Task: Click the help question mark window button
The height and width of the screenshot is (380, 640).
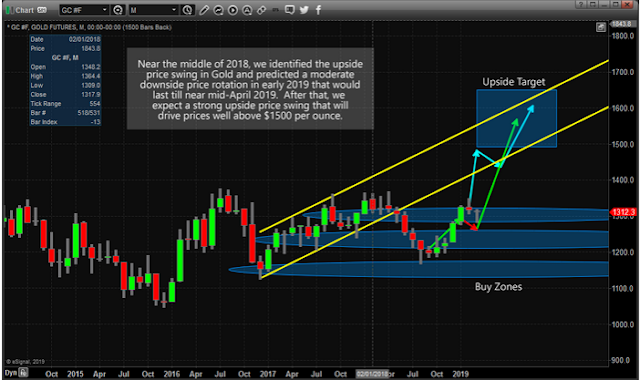Action: click(x=581, y=4)
